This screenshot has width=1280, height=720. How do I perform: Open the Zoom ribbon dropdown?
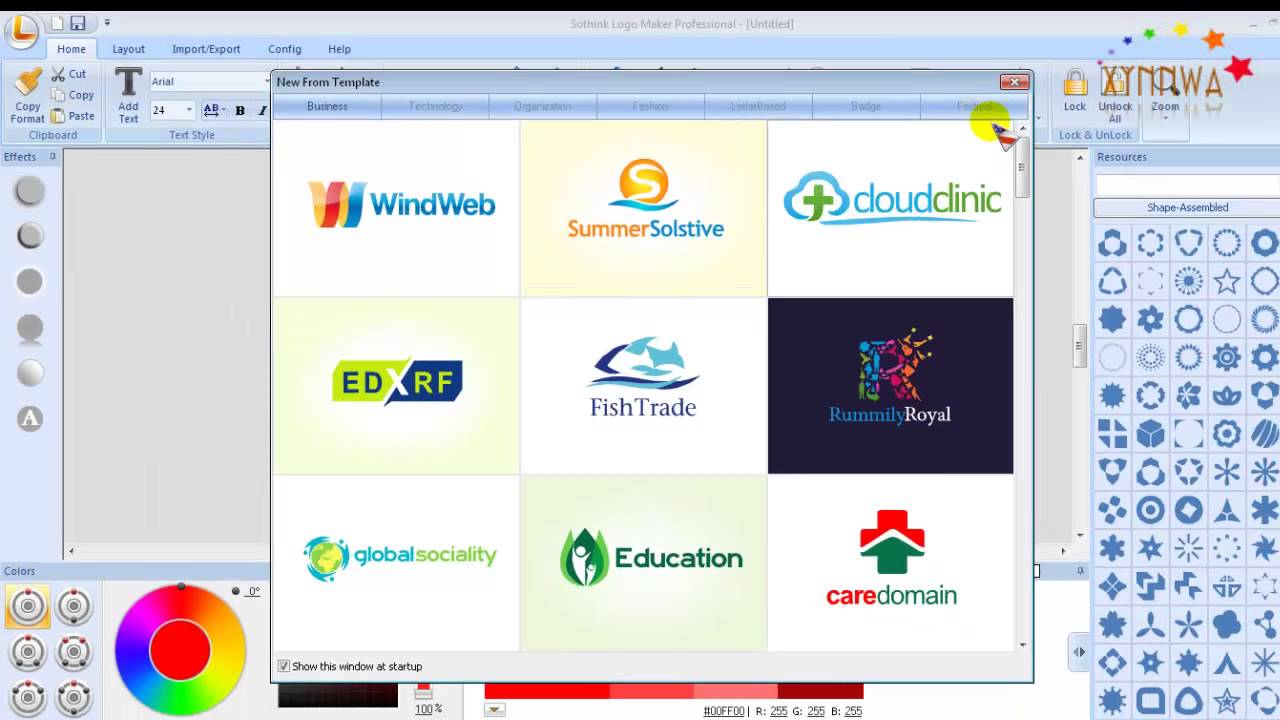pos(1165,96)
